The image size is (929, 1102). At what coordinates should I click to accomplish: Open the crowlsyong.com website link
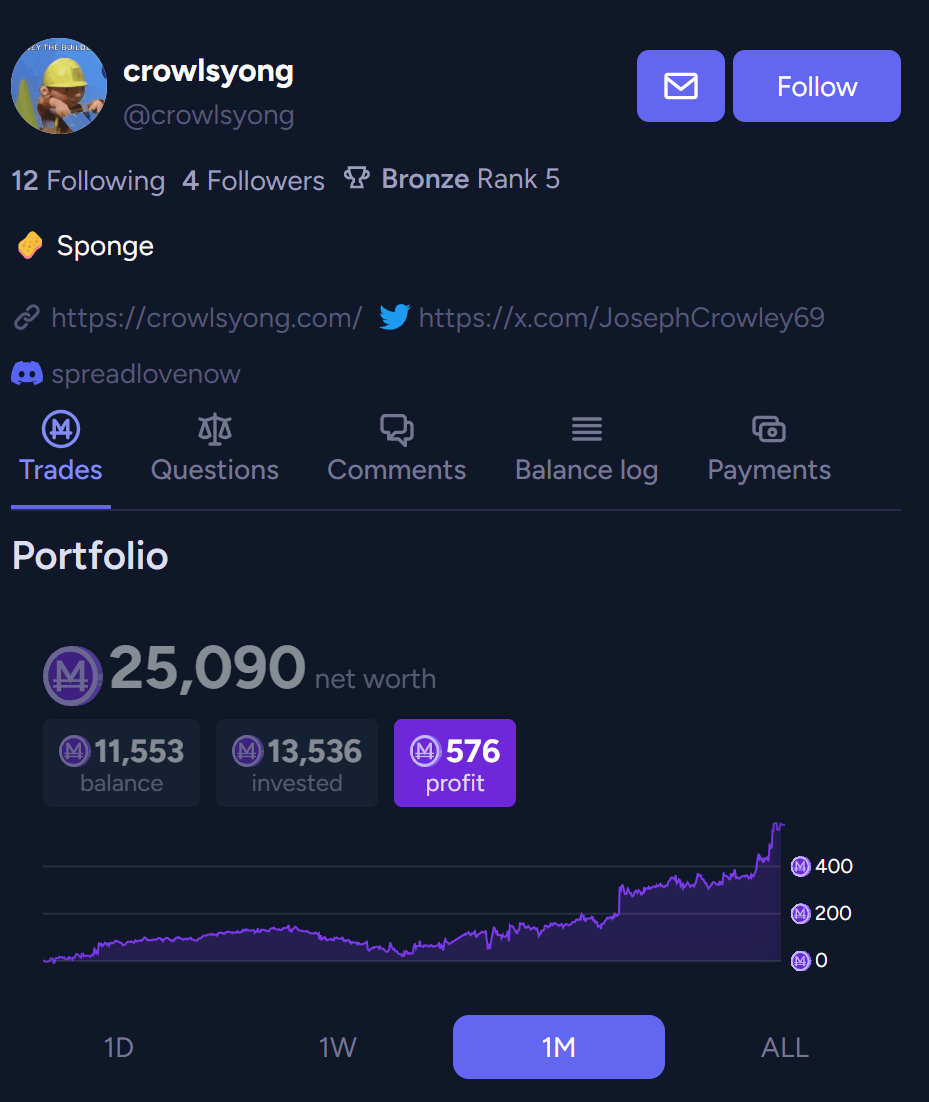point(207,318)
